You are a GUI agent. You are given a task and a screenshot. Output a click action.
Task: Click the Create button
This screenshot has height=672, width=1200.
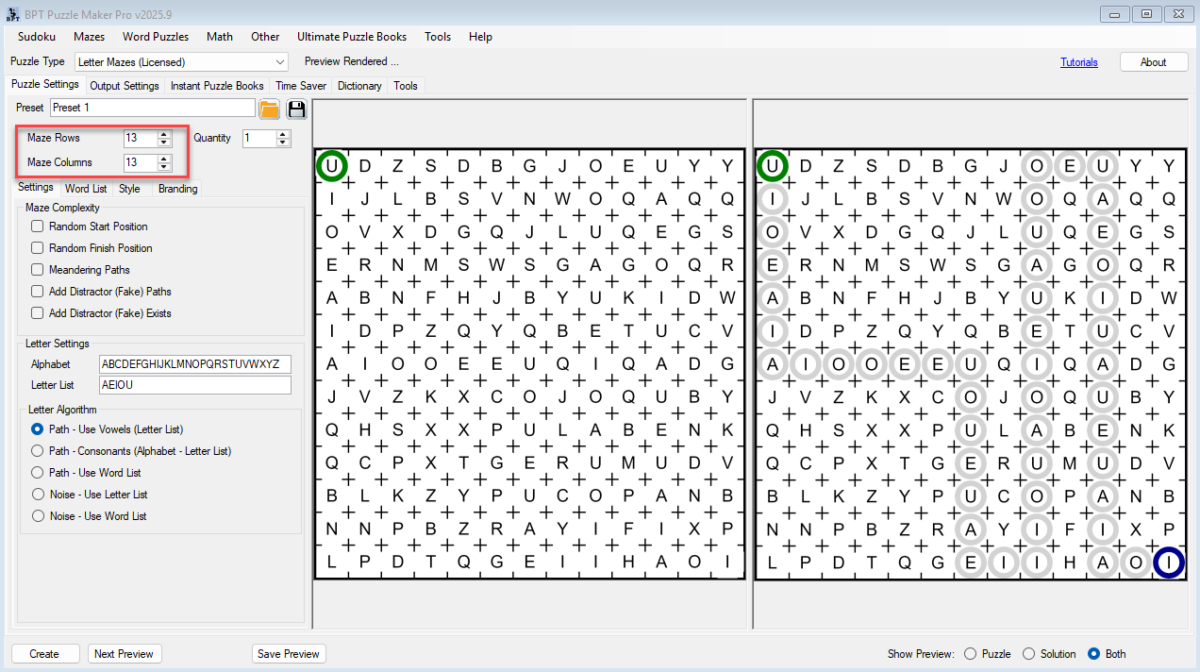(x=44, y=654)
